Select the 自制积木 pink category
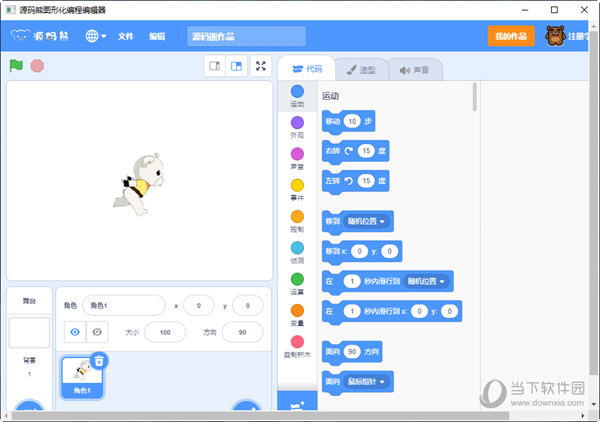Image resolution: width=600 pixels, height=422 pixels. click(297, 347)
